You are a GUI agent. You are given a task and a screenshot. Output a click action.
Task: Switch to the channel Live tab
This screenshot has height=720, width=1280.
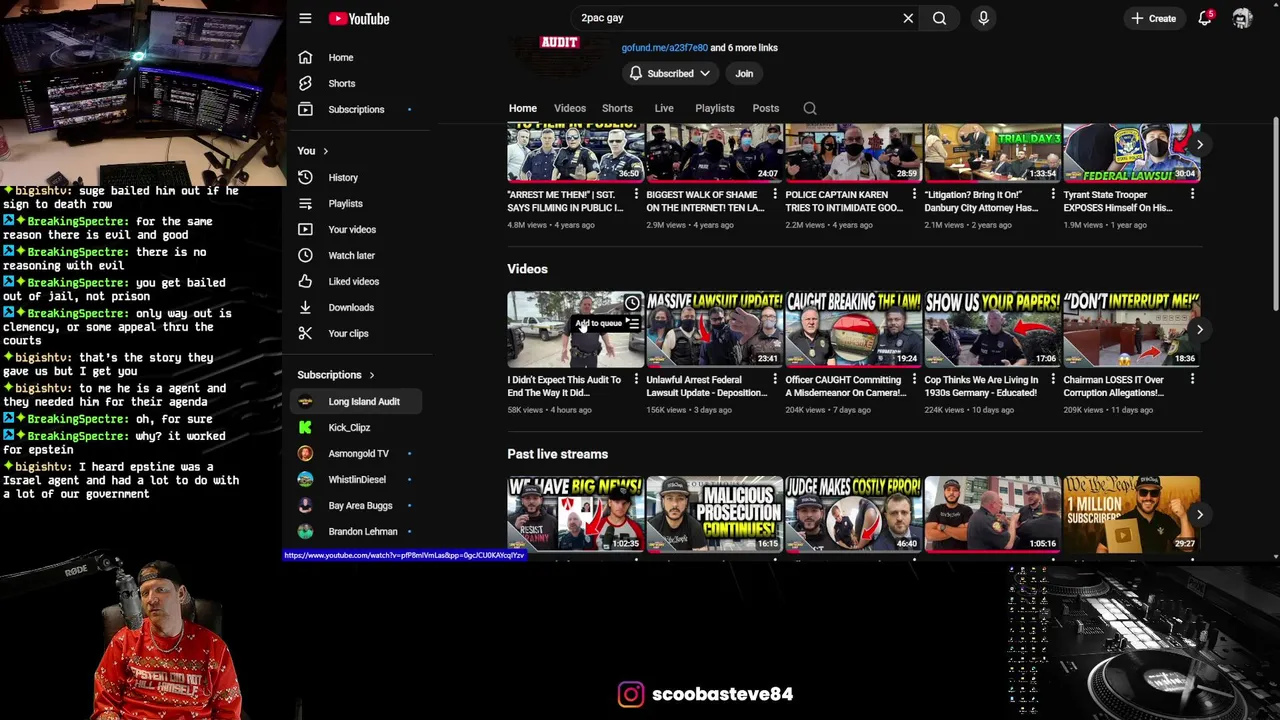point(664,108)
